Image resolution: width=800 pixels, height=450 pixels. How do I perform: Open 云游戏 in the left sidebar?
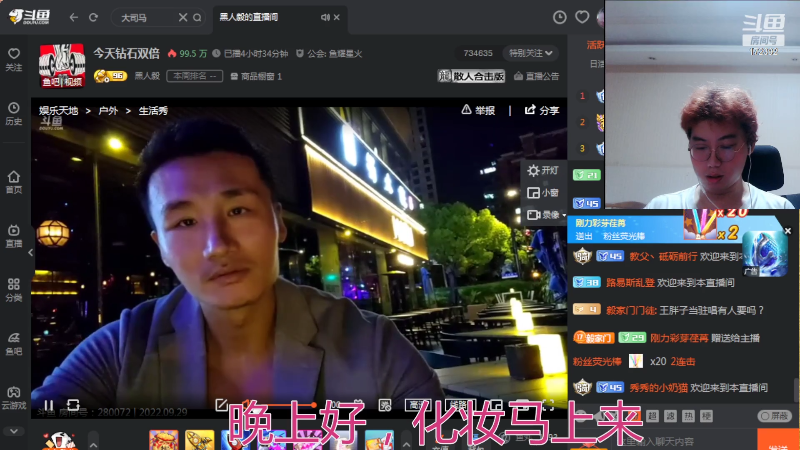(14, 398)
